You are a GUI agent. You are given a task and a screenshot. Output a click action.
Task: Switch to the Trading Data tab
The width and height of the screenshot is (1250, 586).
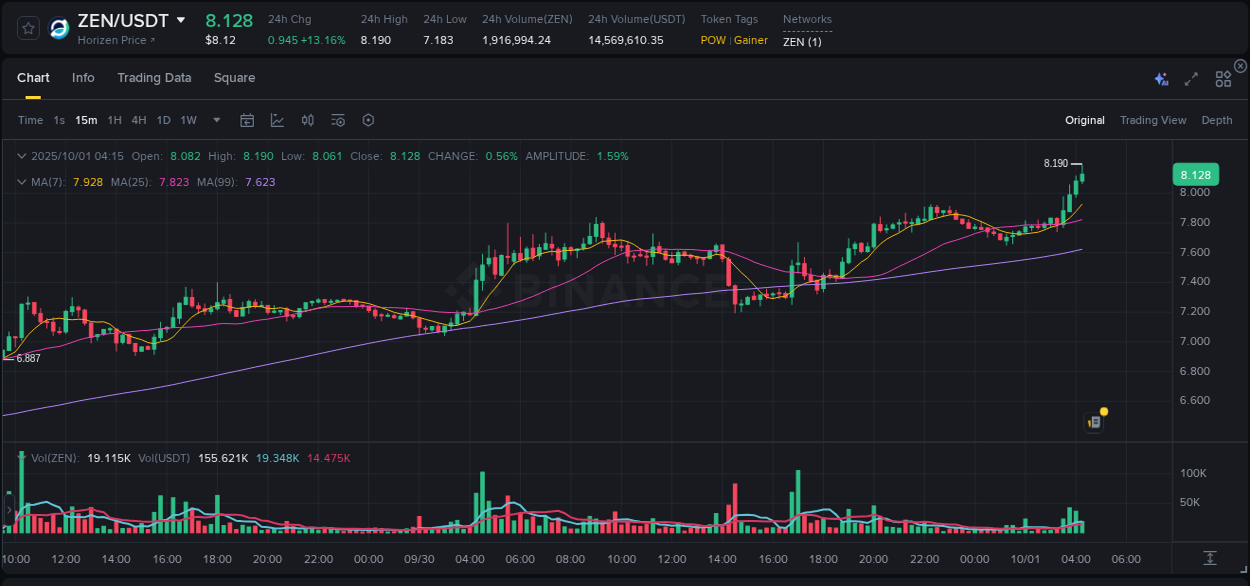pos(154,78)
